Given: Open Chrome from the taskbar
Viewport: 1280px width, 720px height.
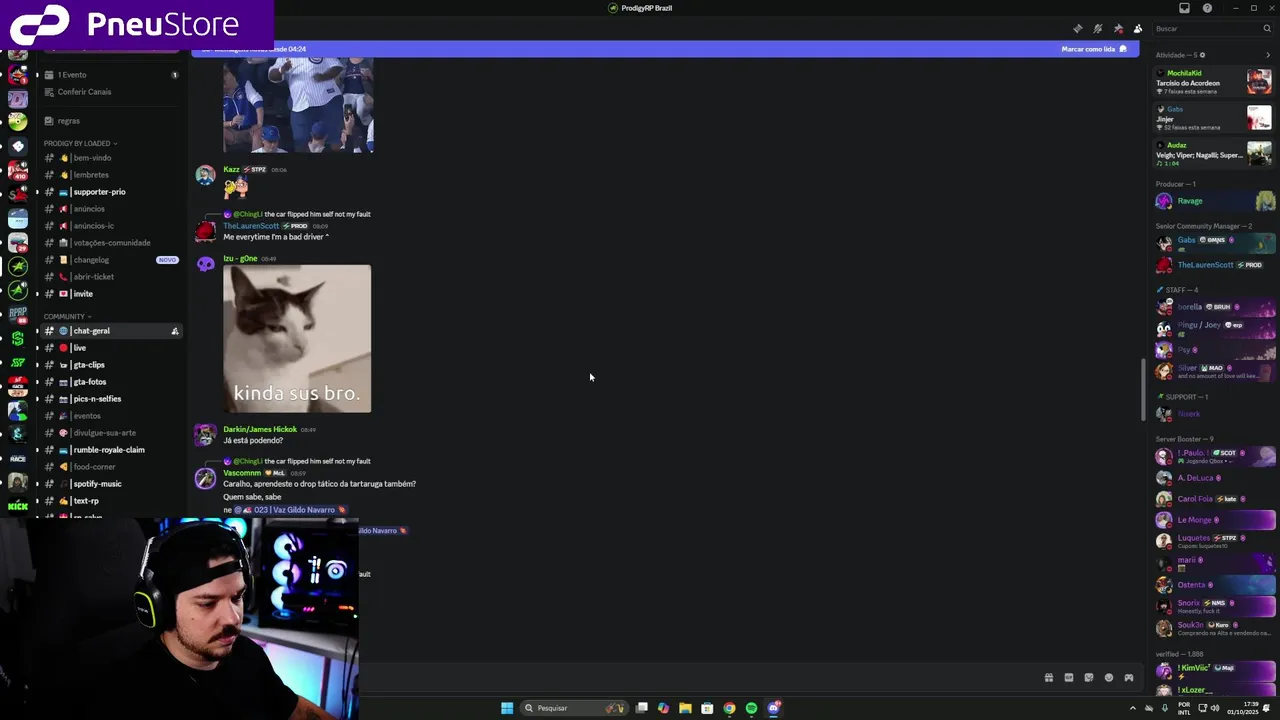Looking at the screenshot, I should [729, 708].
